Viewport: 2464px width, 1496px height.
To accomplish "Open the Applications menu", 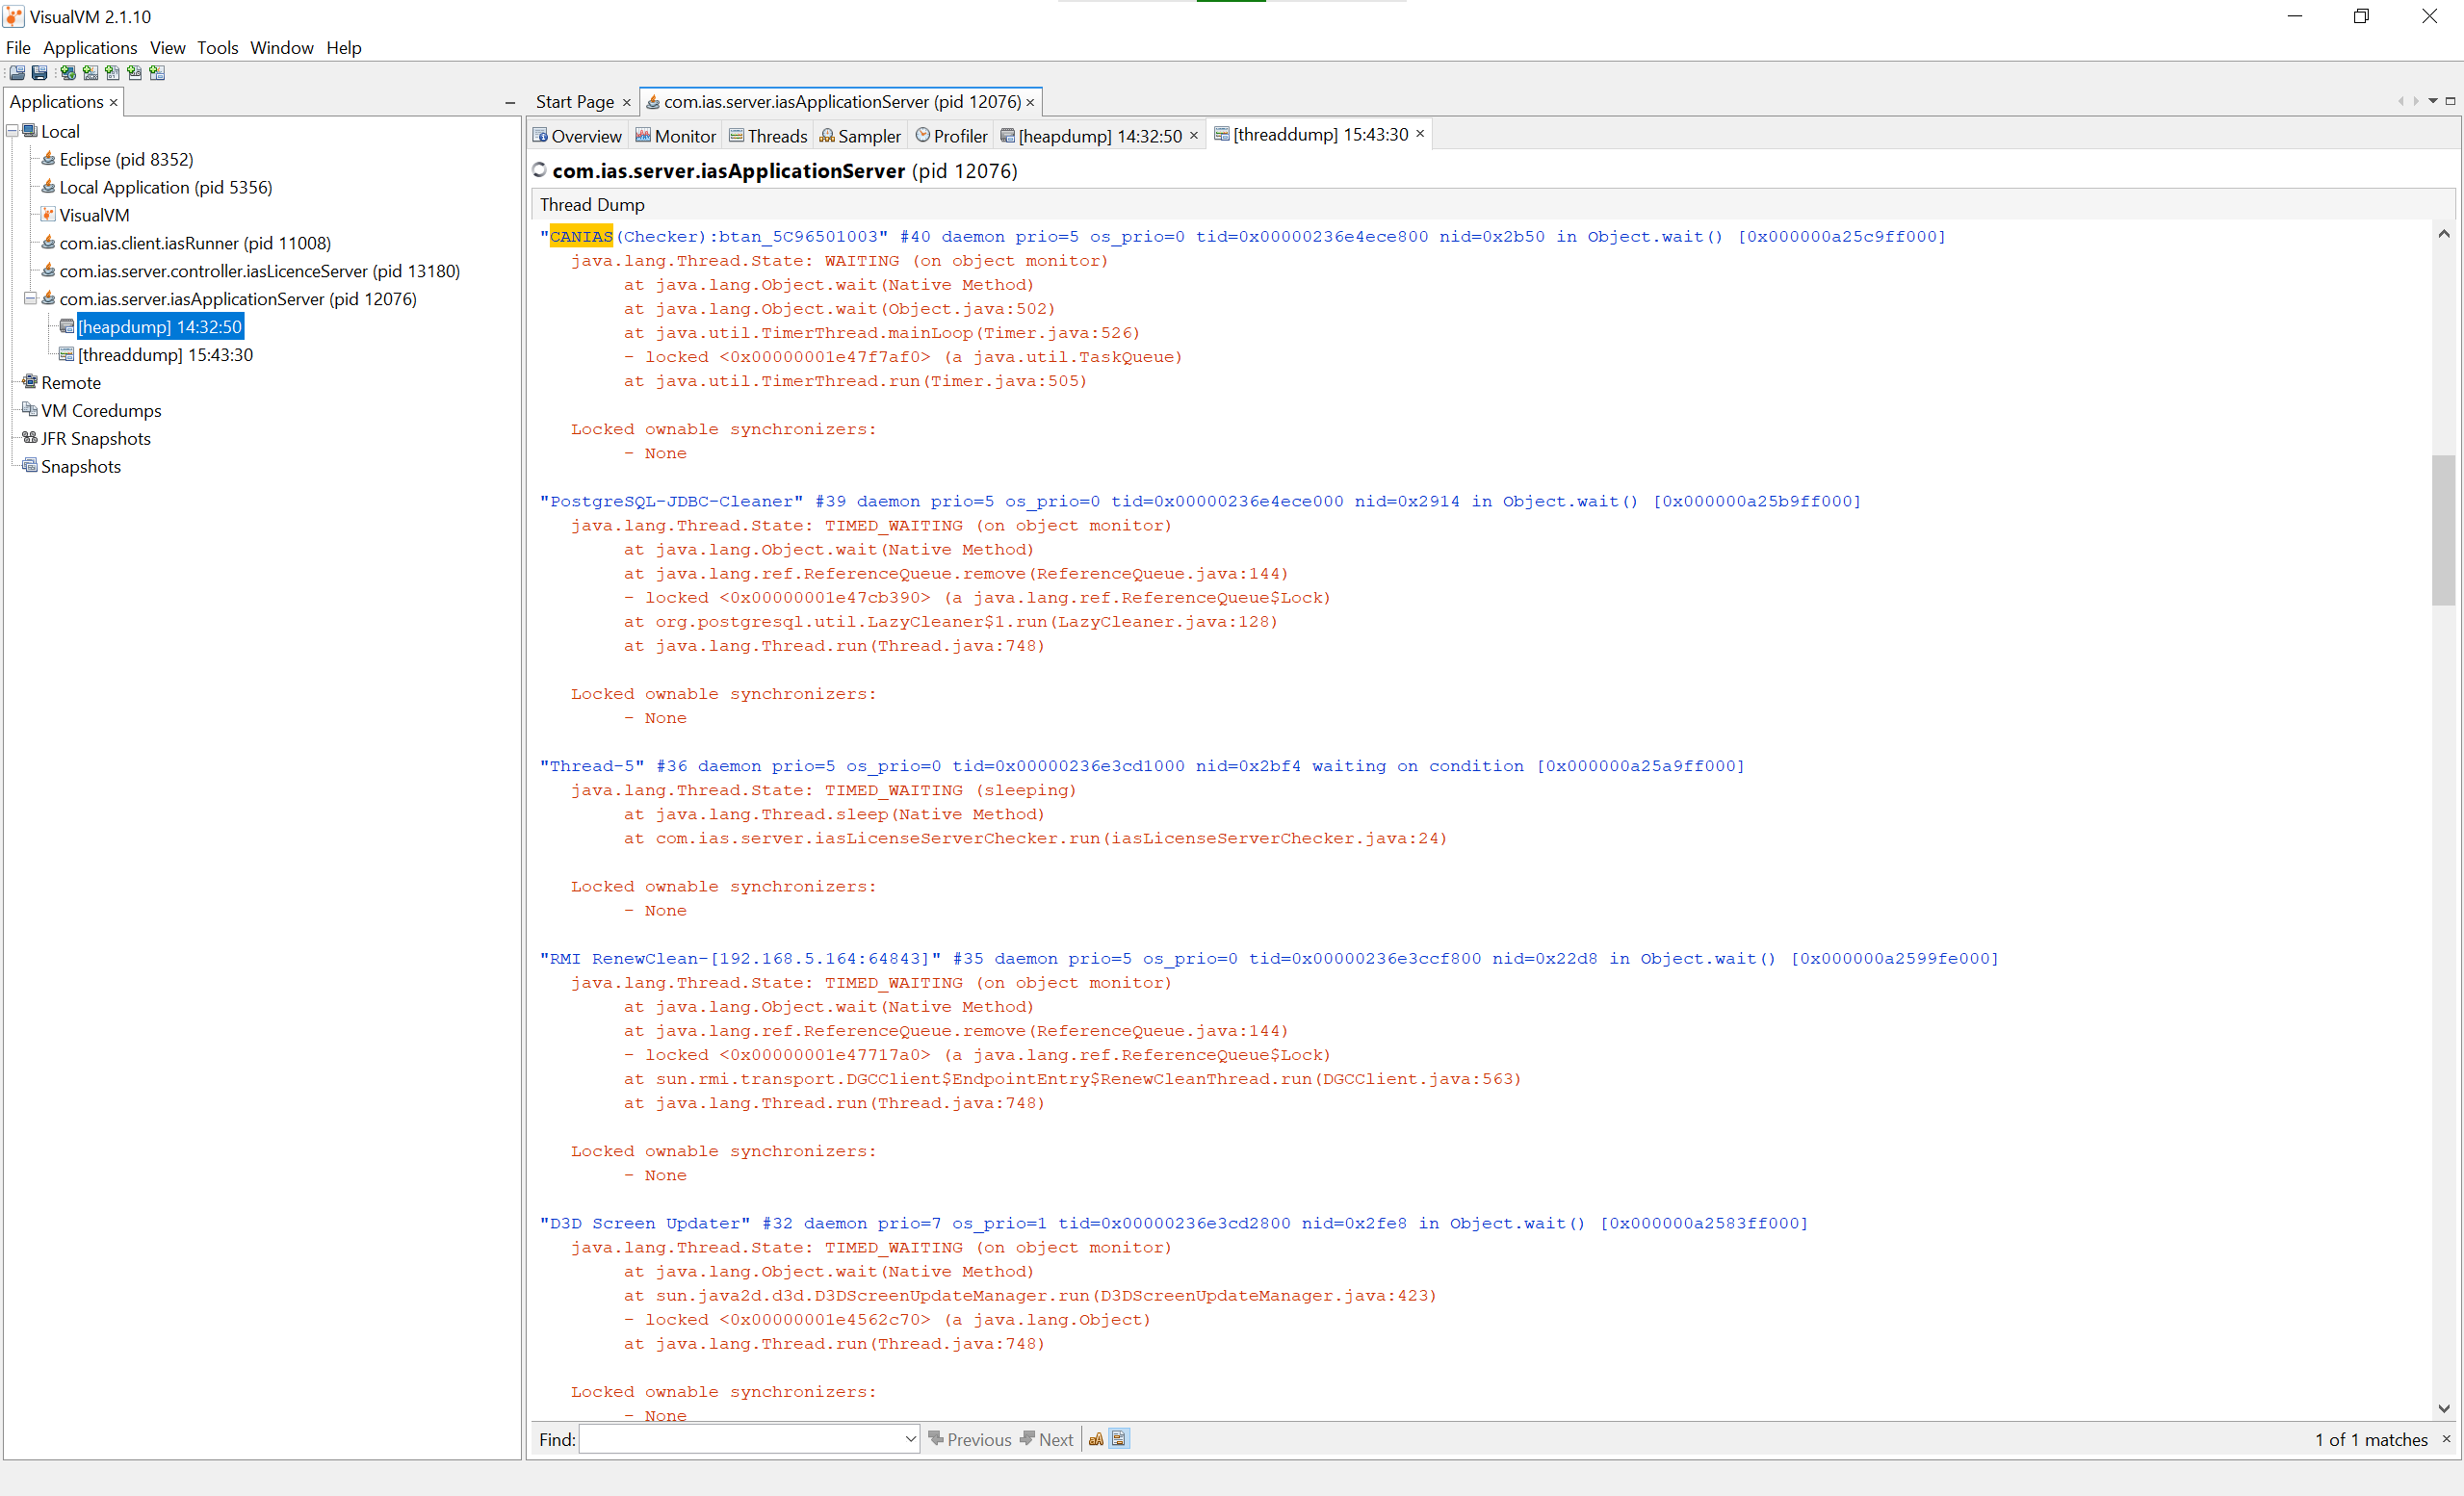I will (90, 48).
